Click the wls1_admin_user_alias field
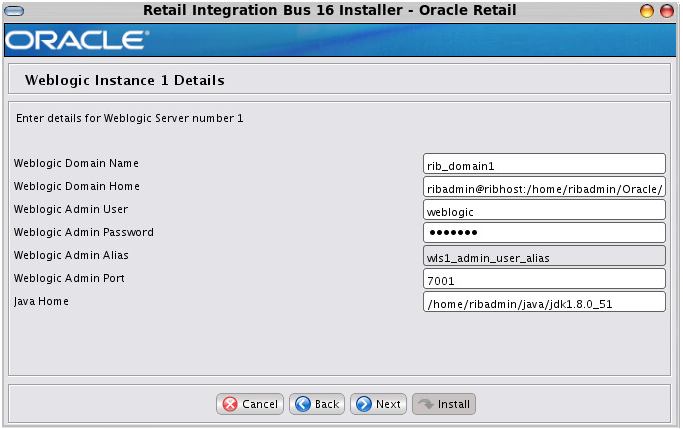The width and height of the screenshot is (683, 430). coord(544,256)
